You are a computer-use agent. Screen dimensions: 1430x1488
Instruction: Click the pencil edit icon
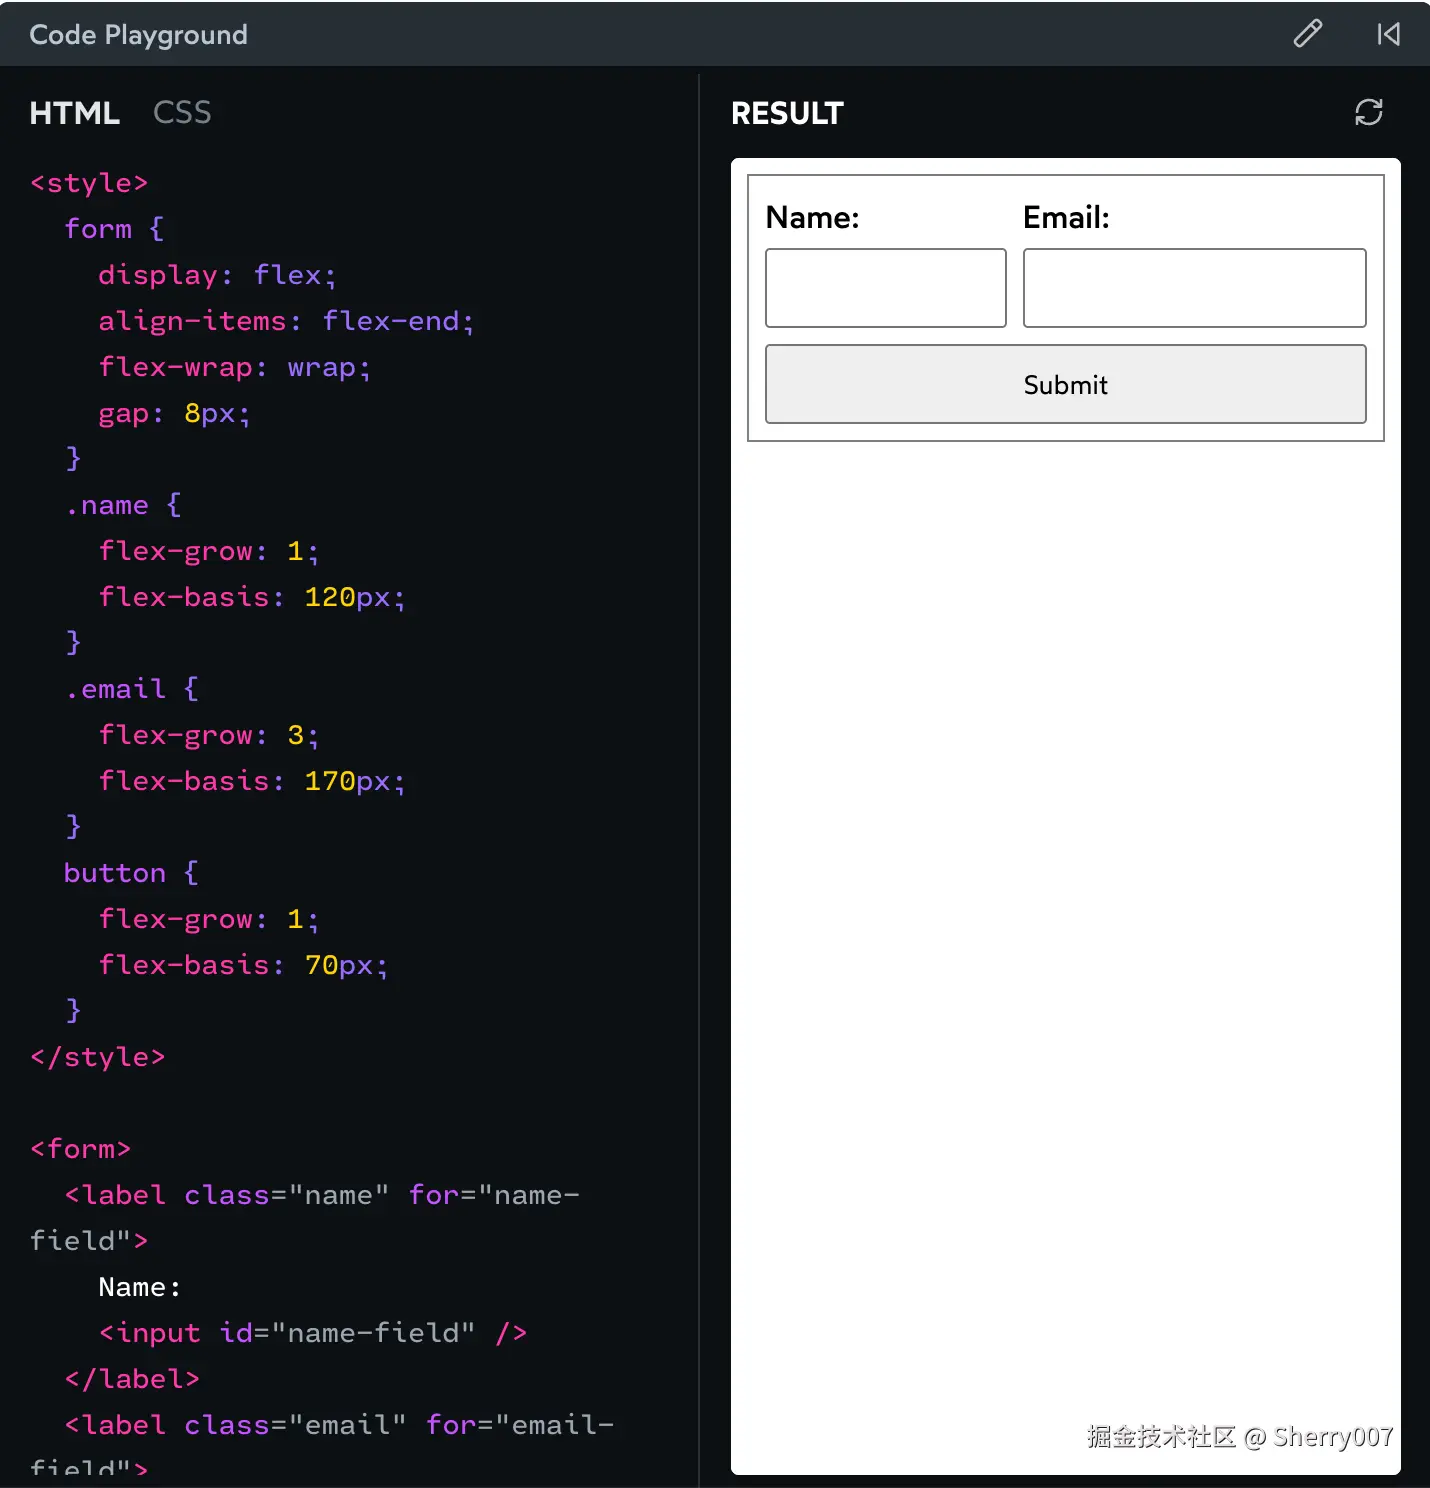[1308, 34]
